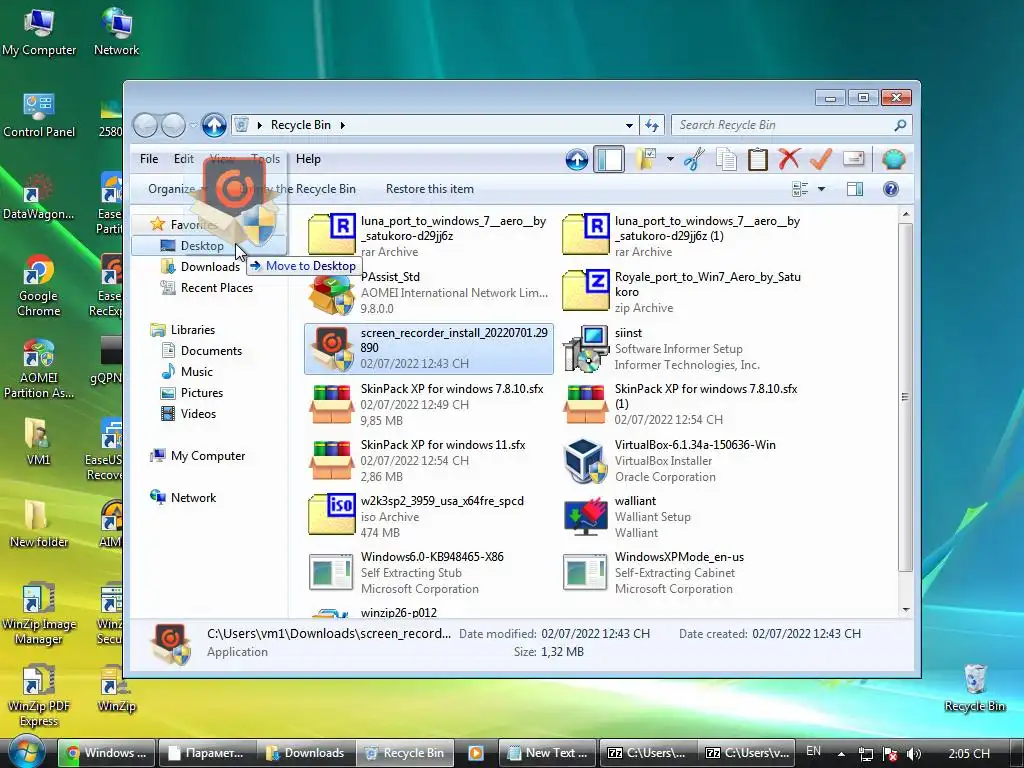This screenshot has width=1024, height=768.
Task: Click the file list scrollbar thumb
Action: (x=905, y=397)
